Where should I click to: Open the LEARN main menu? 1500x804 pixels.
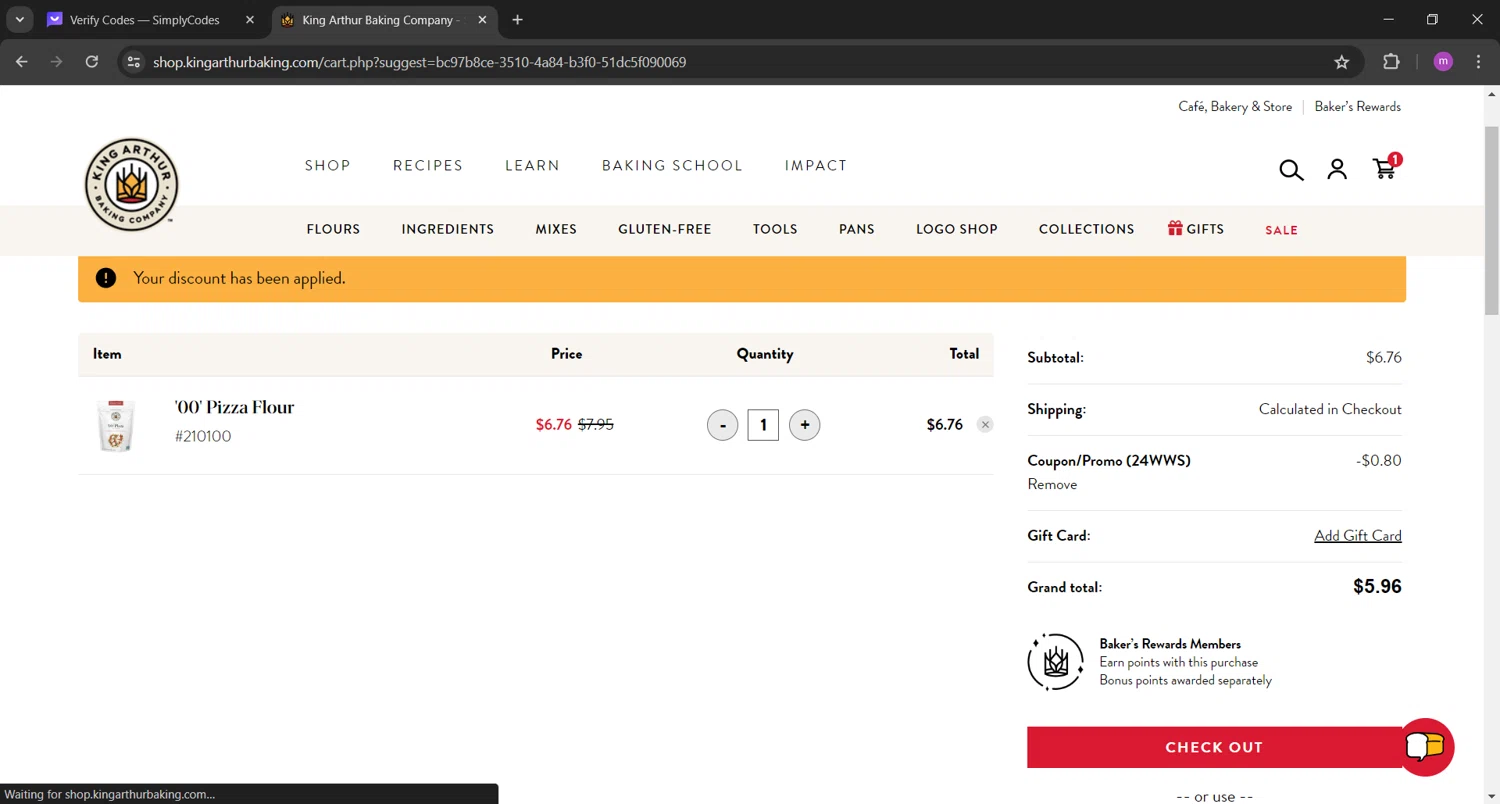[532, 166]
